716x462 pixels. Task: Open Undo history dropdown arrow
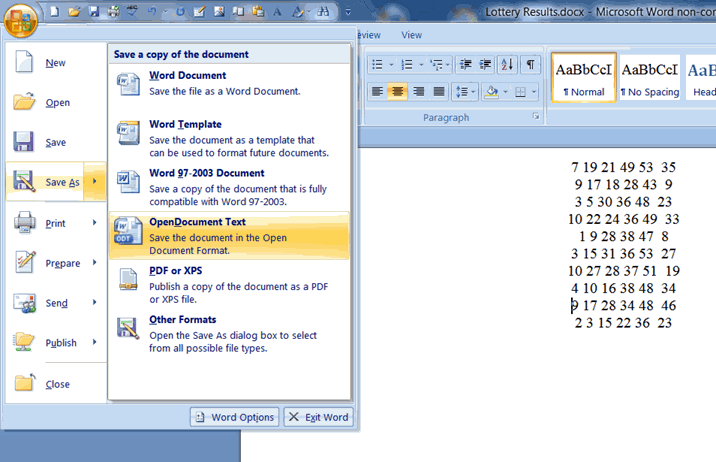click(x=165, y=12)
